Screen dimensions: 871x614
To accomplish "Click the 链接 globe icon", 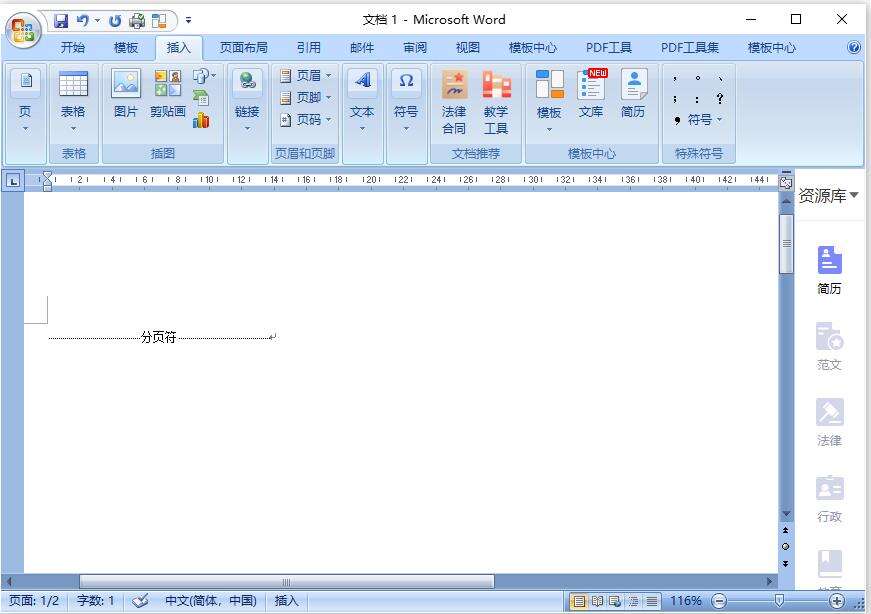I will coord(247,81).
